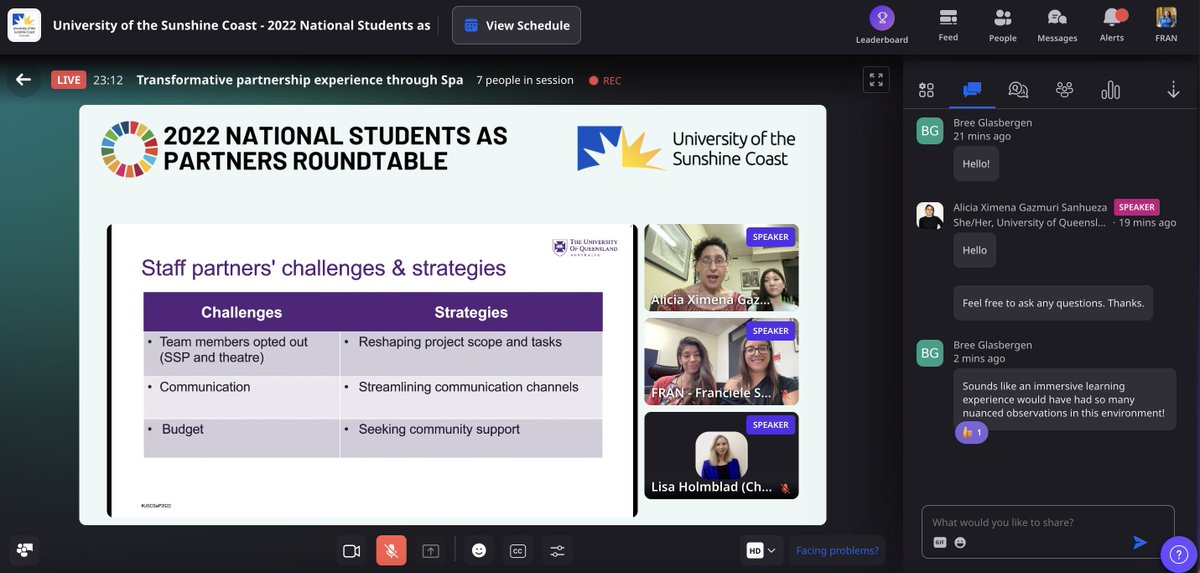Open the Leaderboard panel

pyautogui.click(x=881, y=25)
